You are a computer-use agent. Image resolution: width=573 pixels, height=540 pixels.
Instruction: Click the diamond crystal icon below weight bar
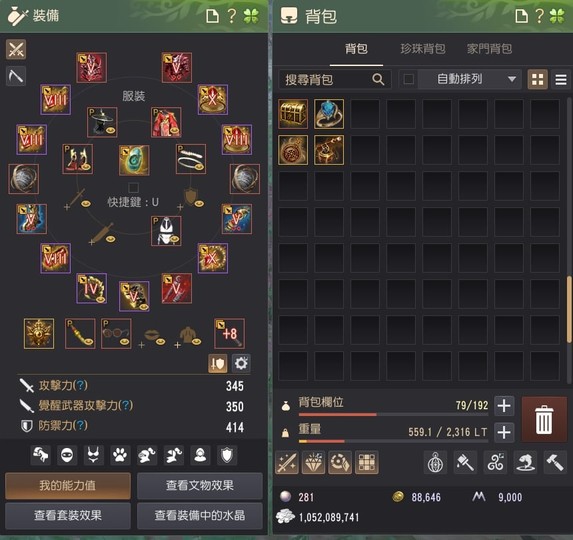coord(314,463)
